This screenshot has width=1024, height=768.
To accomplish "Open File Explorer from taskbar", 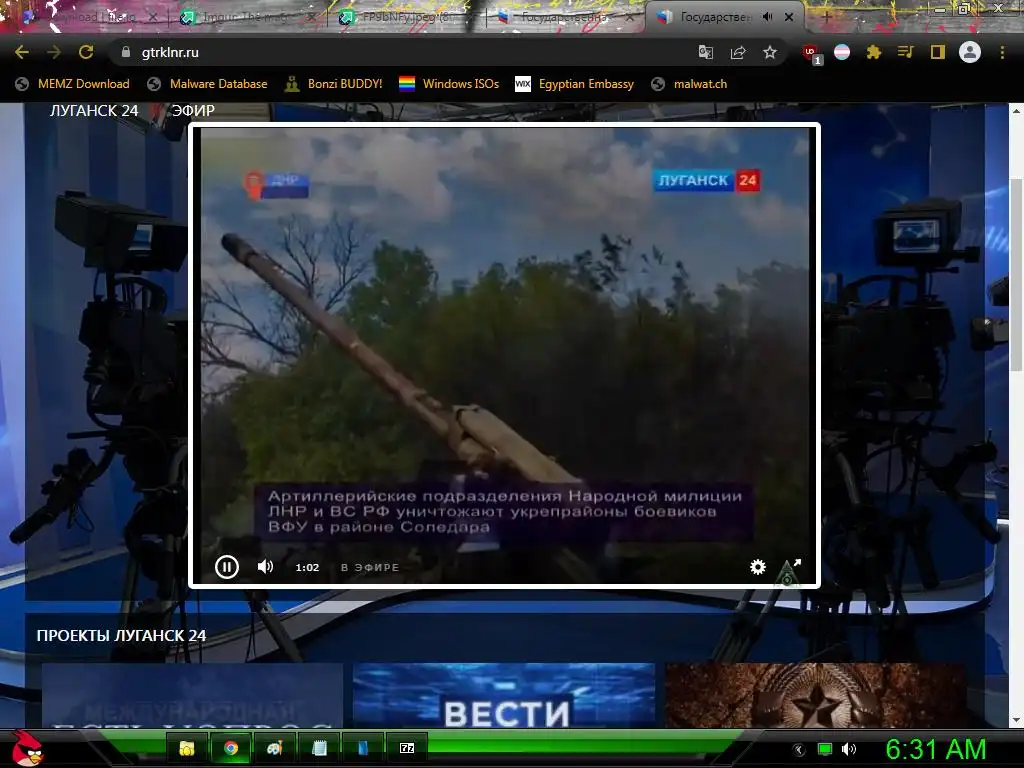I will pos(187,748).
